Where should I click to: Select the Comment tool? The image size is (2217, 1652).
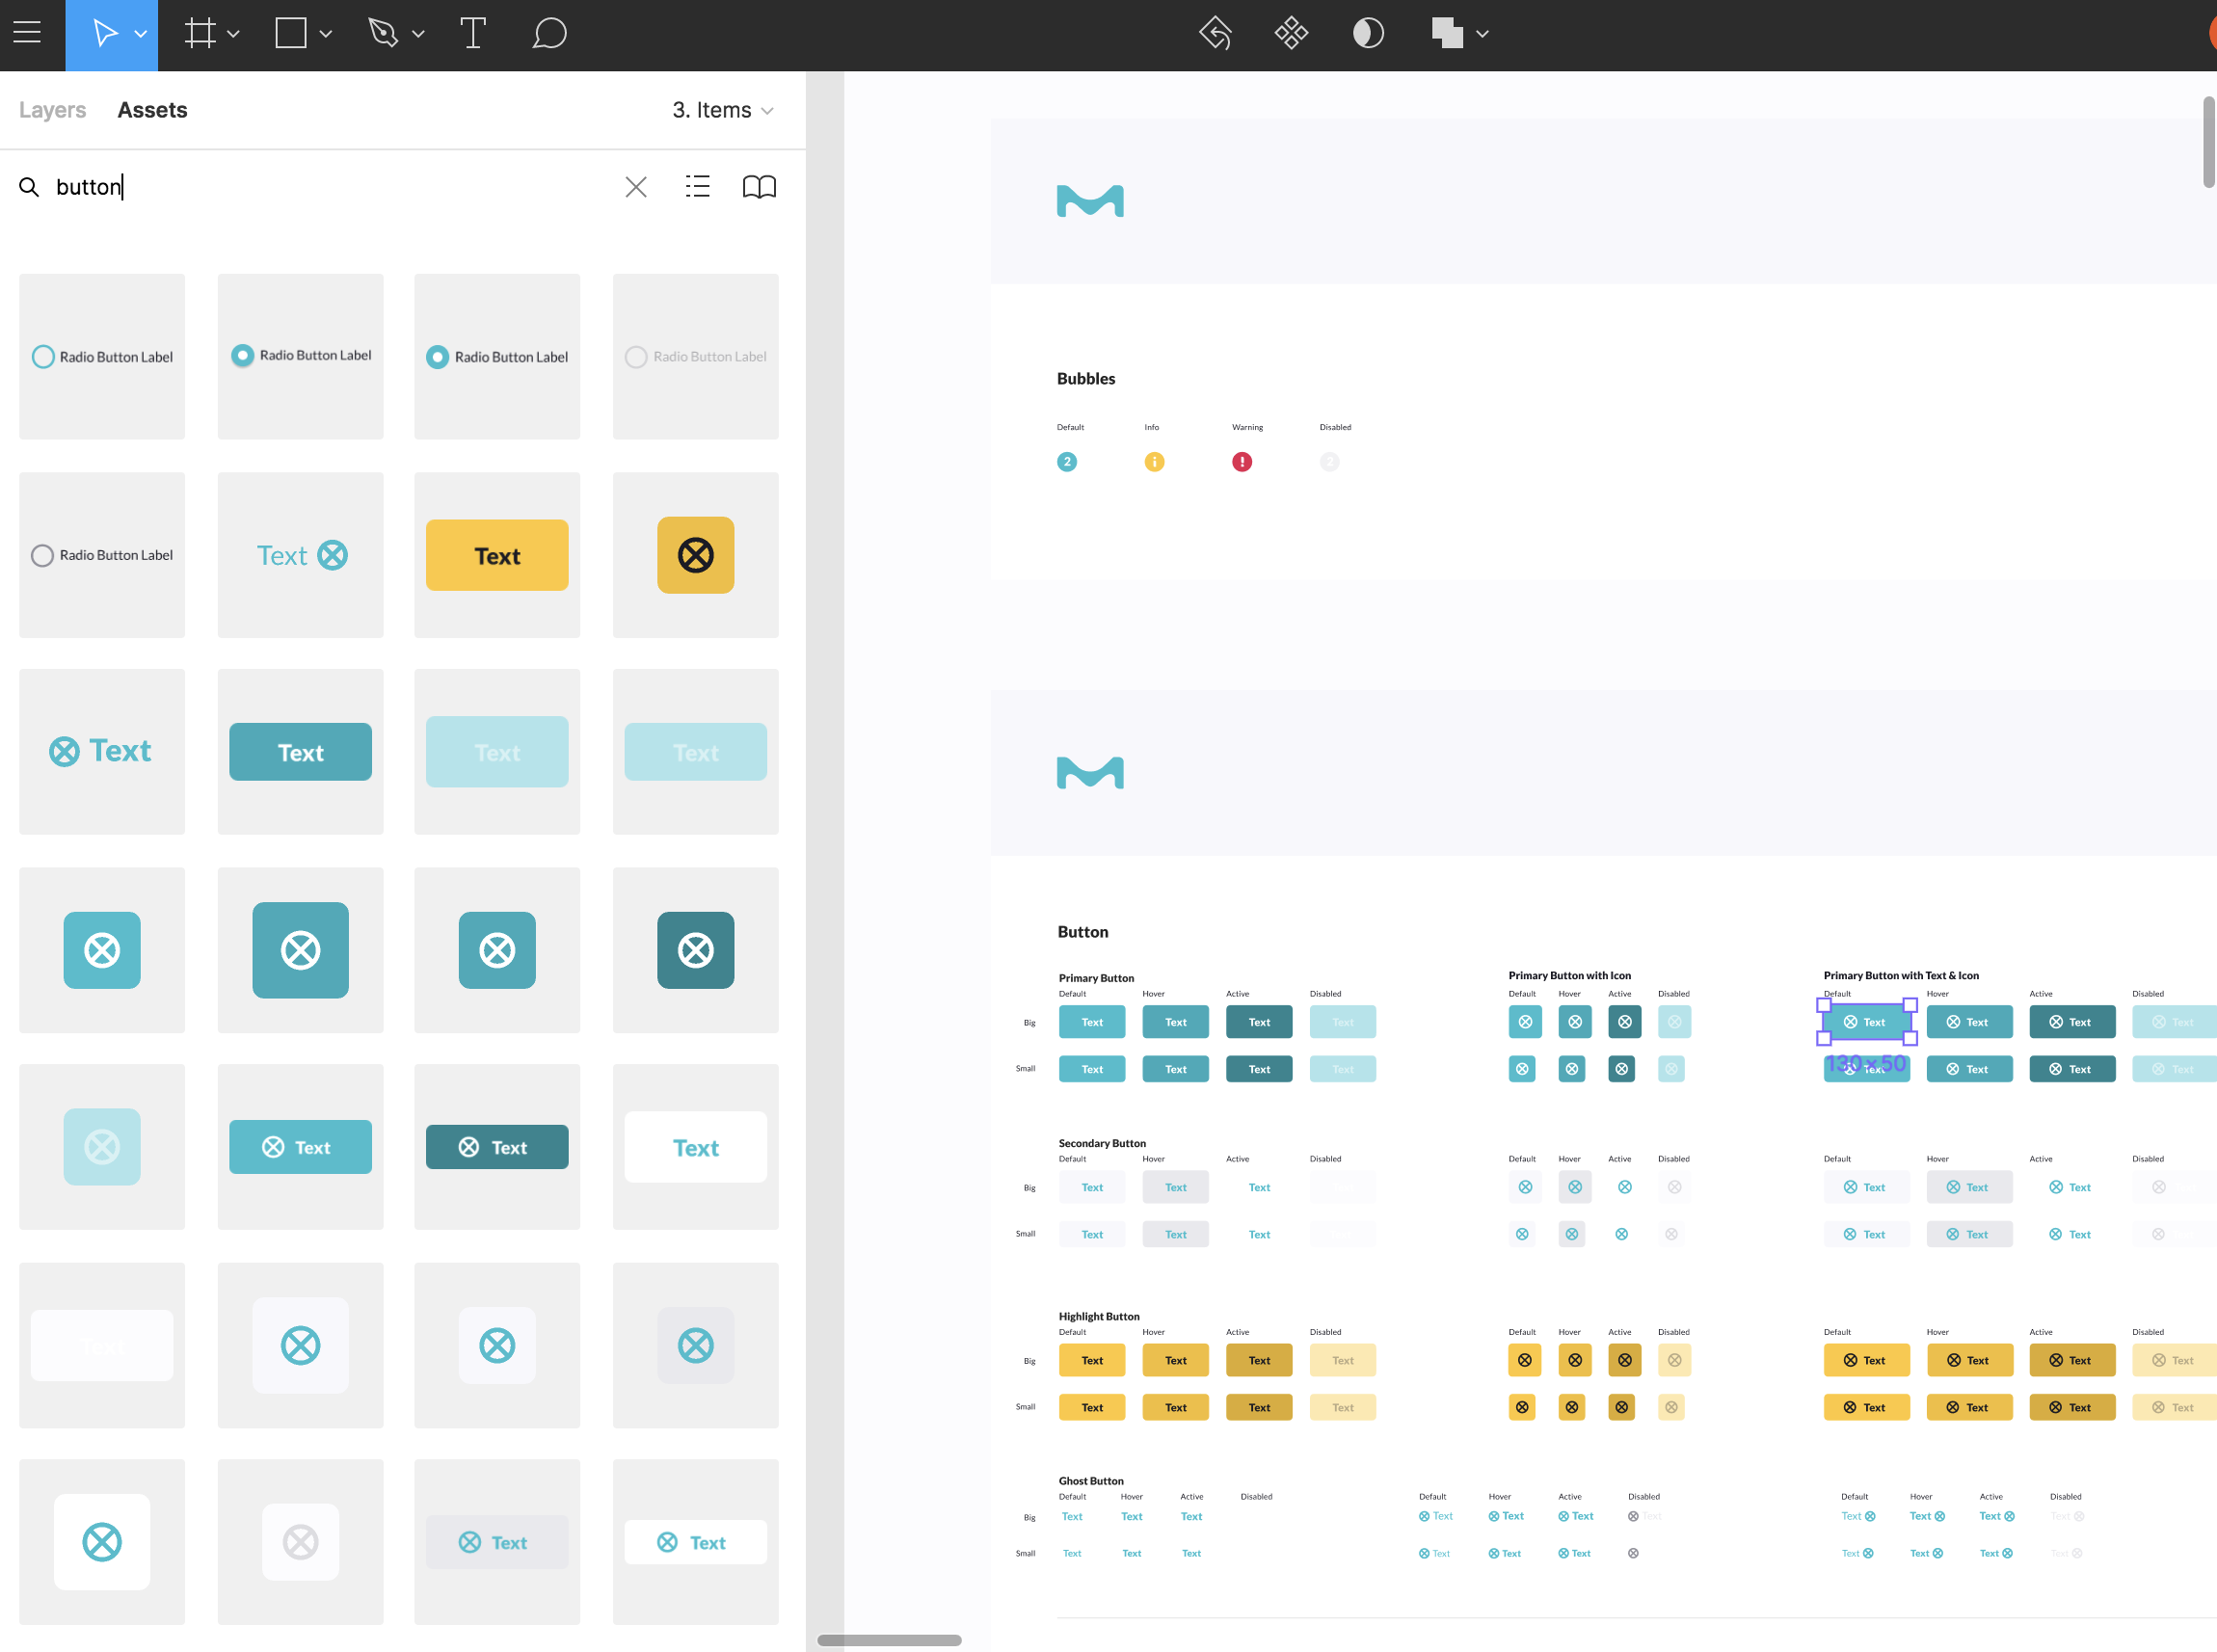click(x=549, y=33)
